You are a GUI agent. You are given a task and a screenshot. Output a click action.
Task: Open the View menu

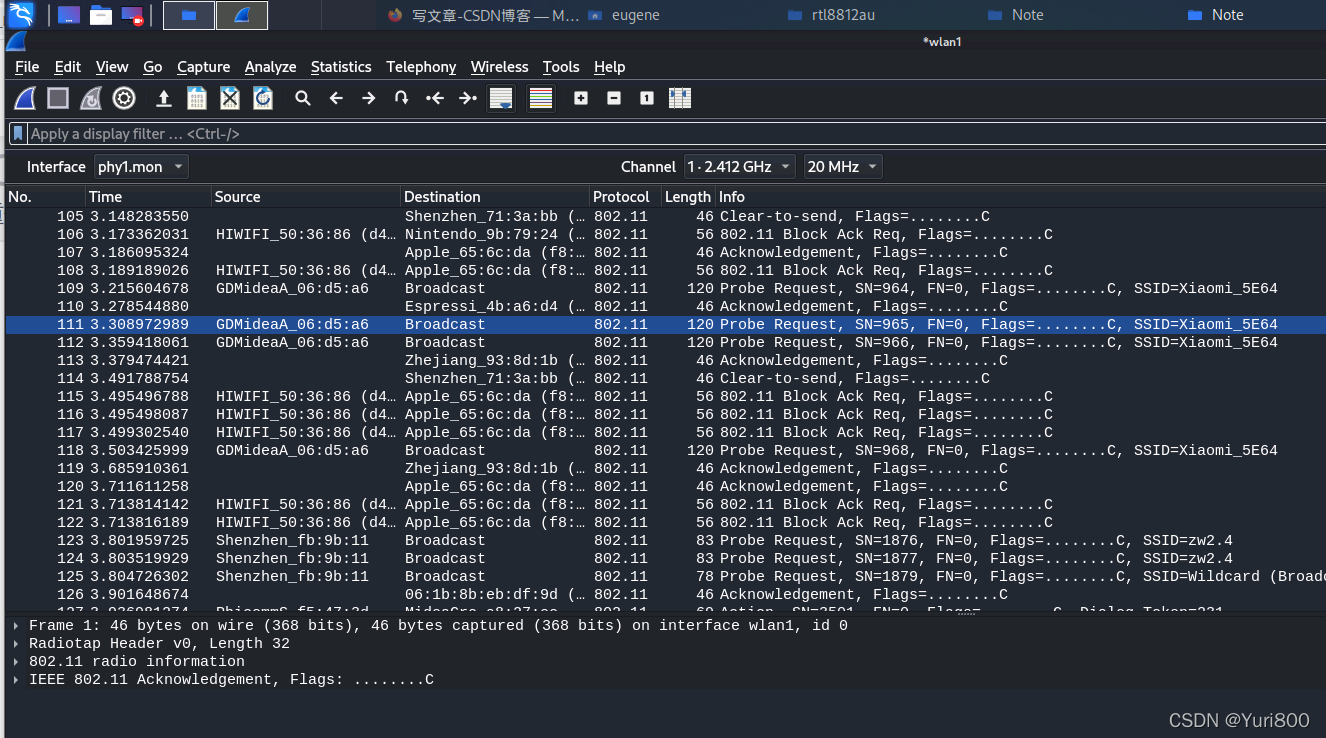click(112, 66)
